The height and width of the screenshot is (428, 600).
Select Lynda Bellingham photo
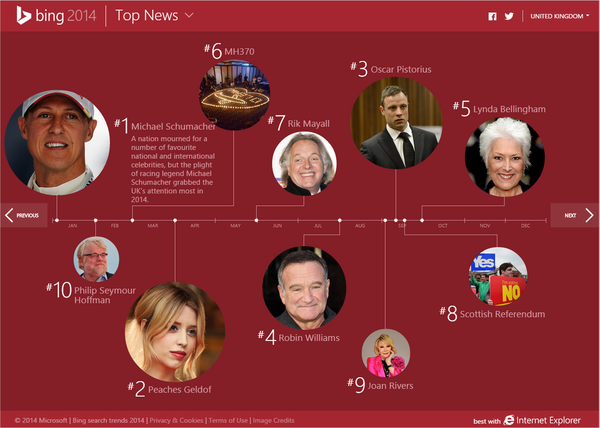(x=505, y=157)
